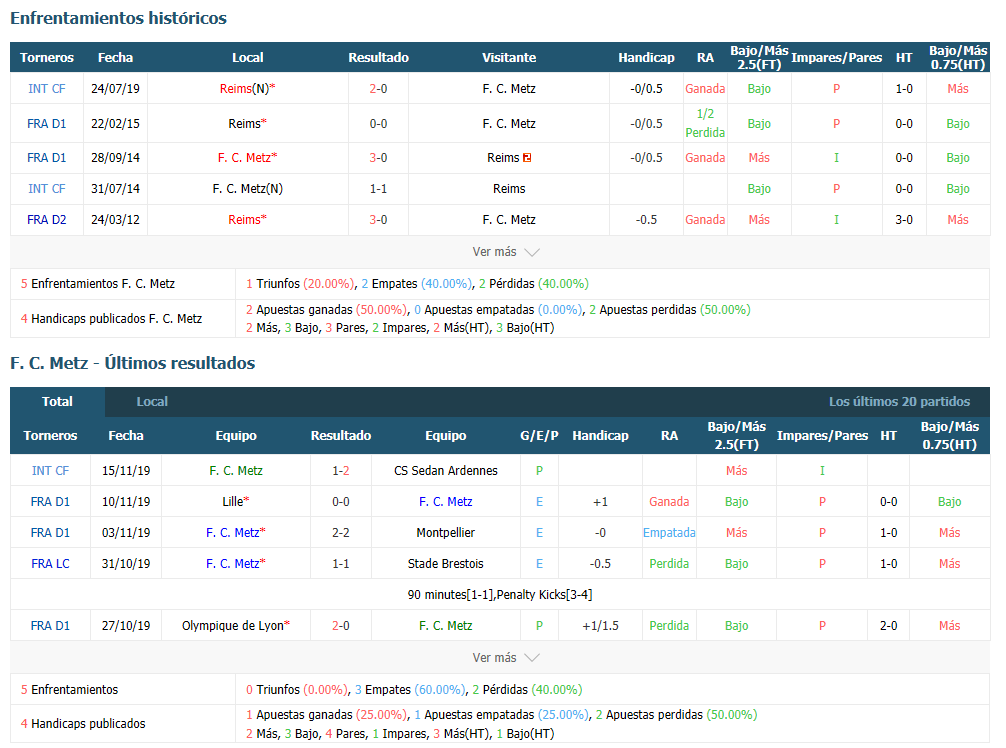Open the 1-1 result of 31/07/14 match
Screen dimensions: 1006x748
coord(379,189)
